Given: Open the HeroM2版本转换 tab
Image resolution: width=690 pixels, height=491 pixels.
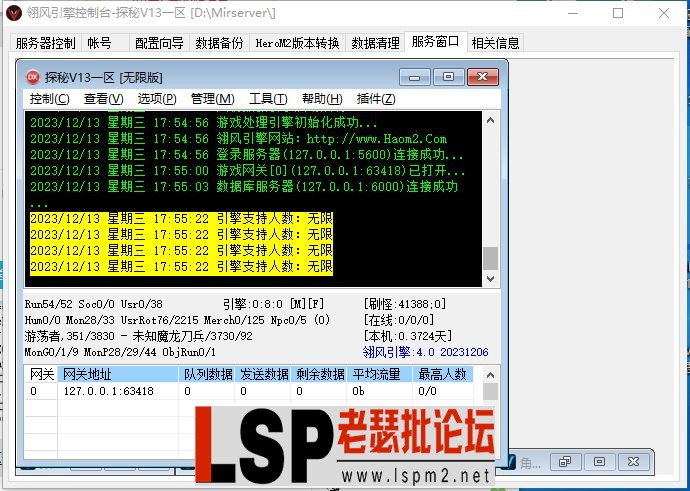Looking at the screenshot, I should (297, 43).
